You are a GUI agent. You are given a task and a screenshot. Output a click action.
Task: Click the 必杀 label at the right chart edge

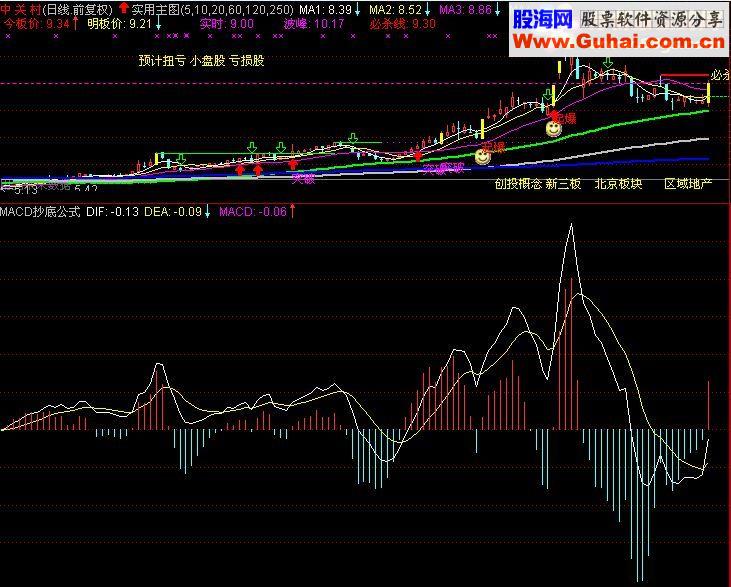tap(720, 75)
